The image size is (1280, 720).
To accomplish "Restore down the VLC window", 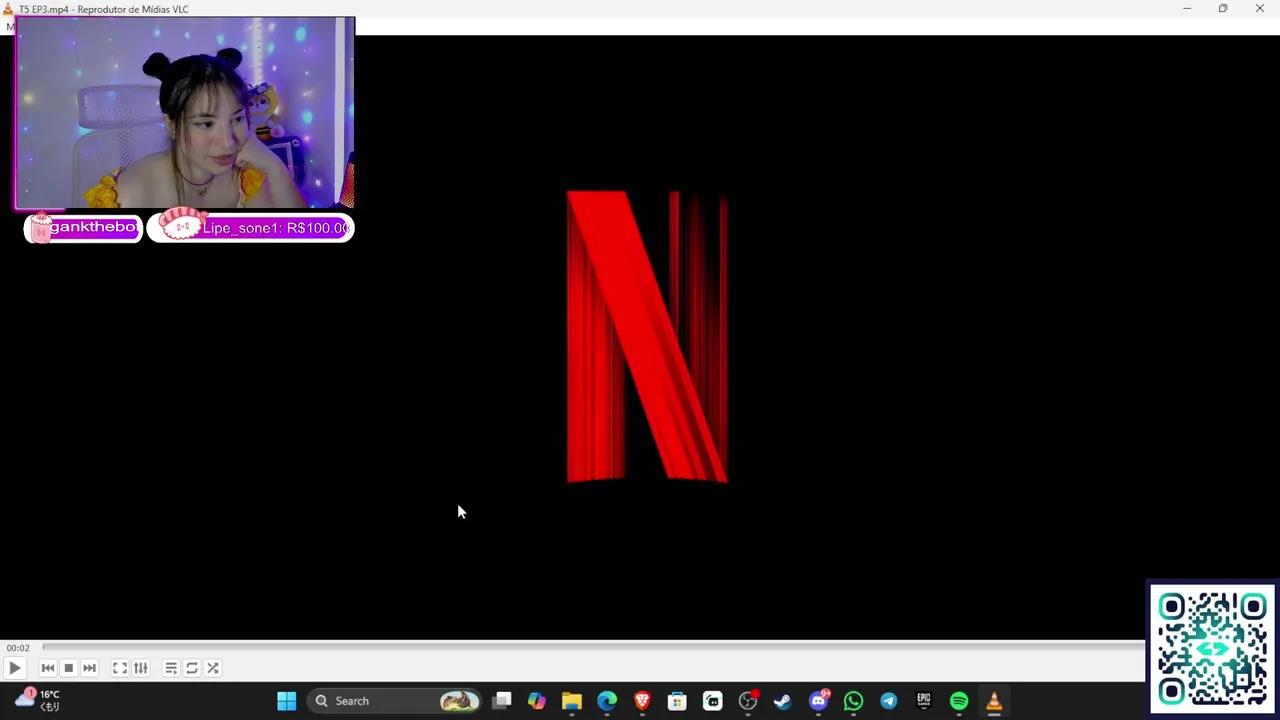I will click(x=1223, y=9).
